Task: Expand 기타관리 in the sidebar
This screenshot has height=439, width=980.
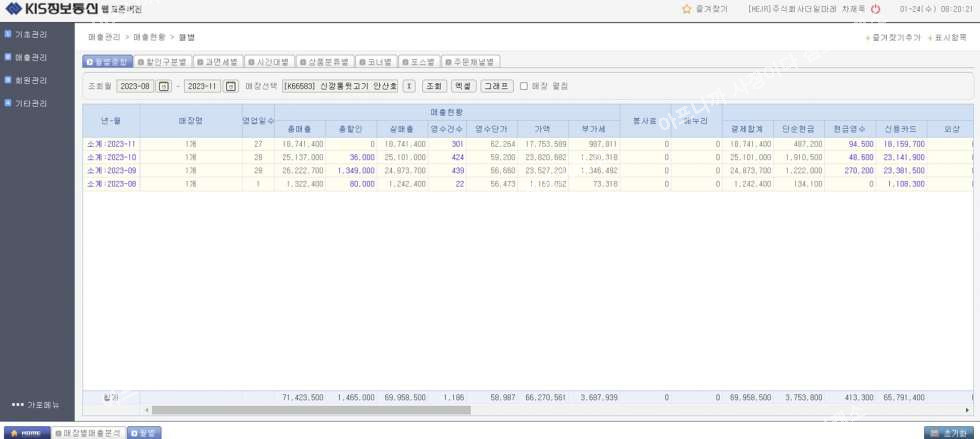Action: [x=32, y=103]
